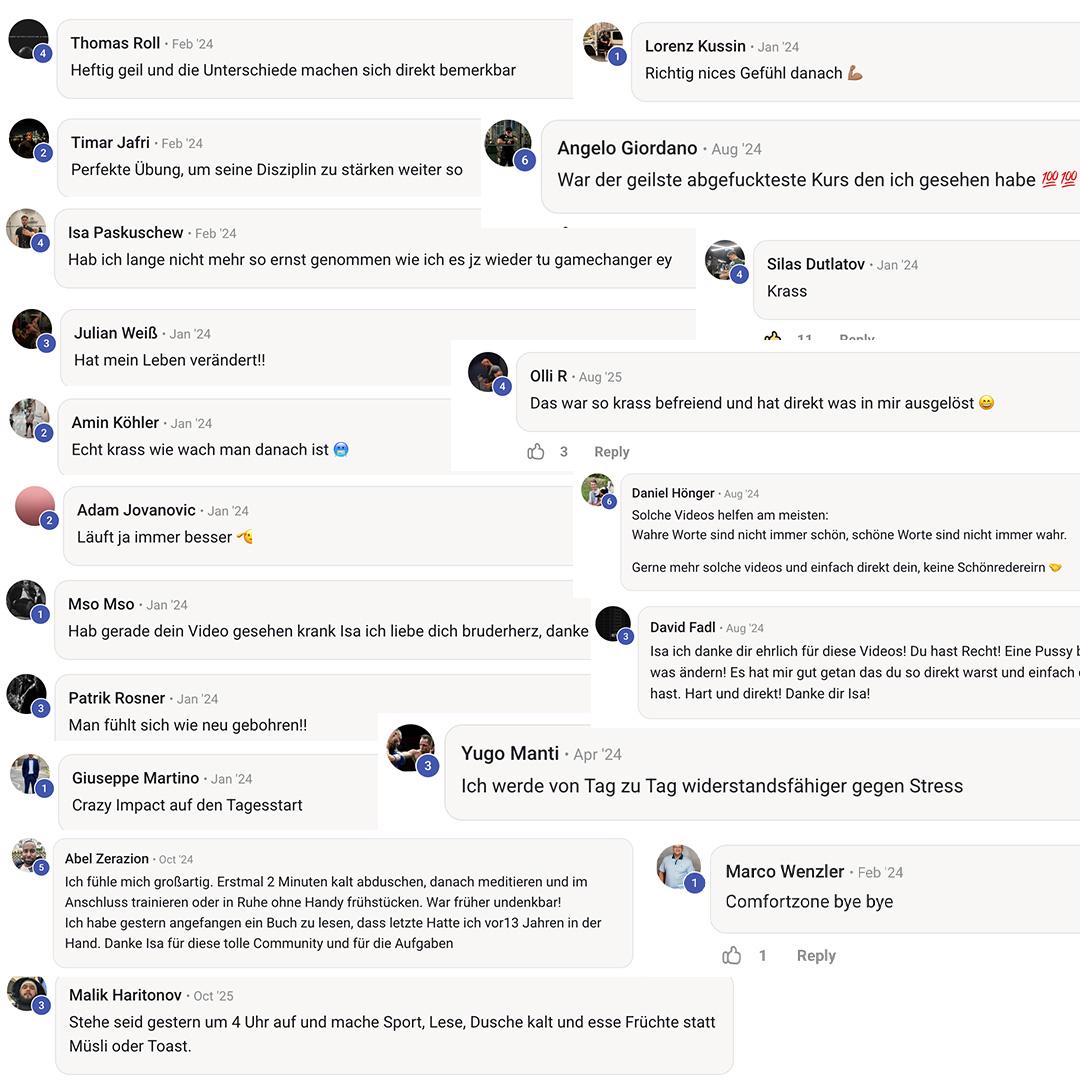Viewport: 1080px width, 1080px height.
Task: Click the Oct '25 timestamp on Malik Haritonov's comment
Action: click(213, 996)
